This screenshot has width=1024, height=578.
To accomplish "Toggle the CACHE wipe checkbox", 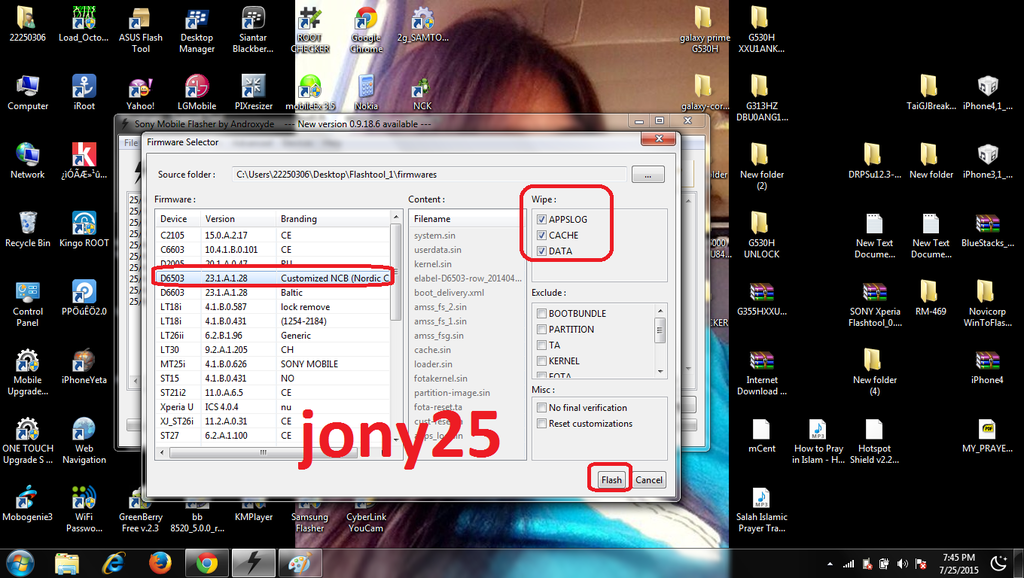I will pyautogui.click(x=542, y=235).
